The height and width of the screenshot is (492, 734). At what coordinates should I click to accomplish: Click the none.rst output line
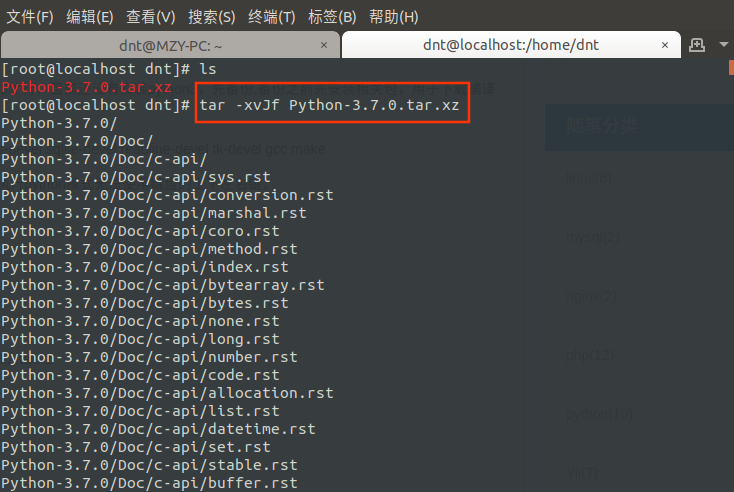(140, 322)
